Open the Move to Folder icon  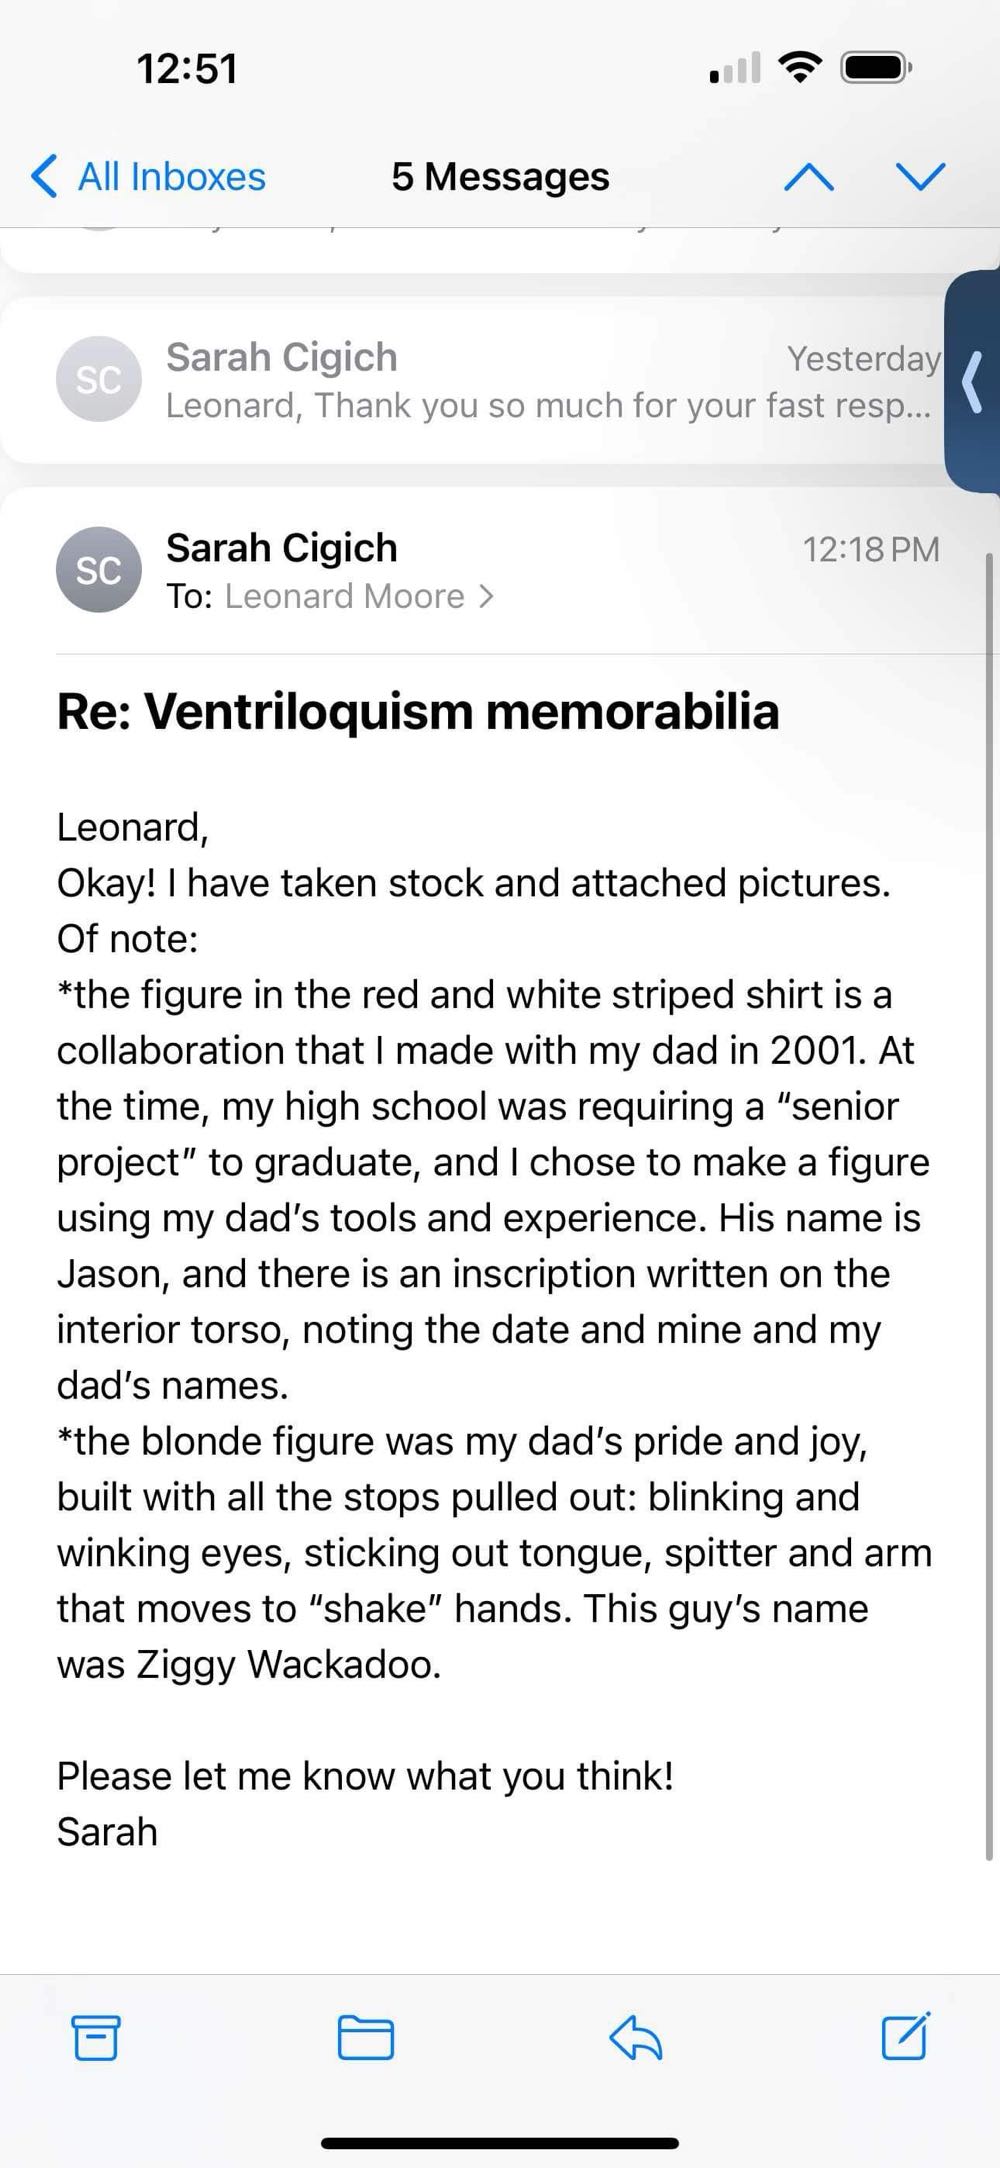tap(365, 2037)
